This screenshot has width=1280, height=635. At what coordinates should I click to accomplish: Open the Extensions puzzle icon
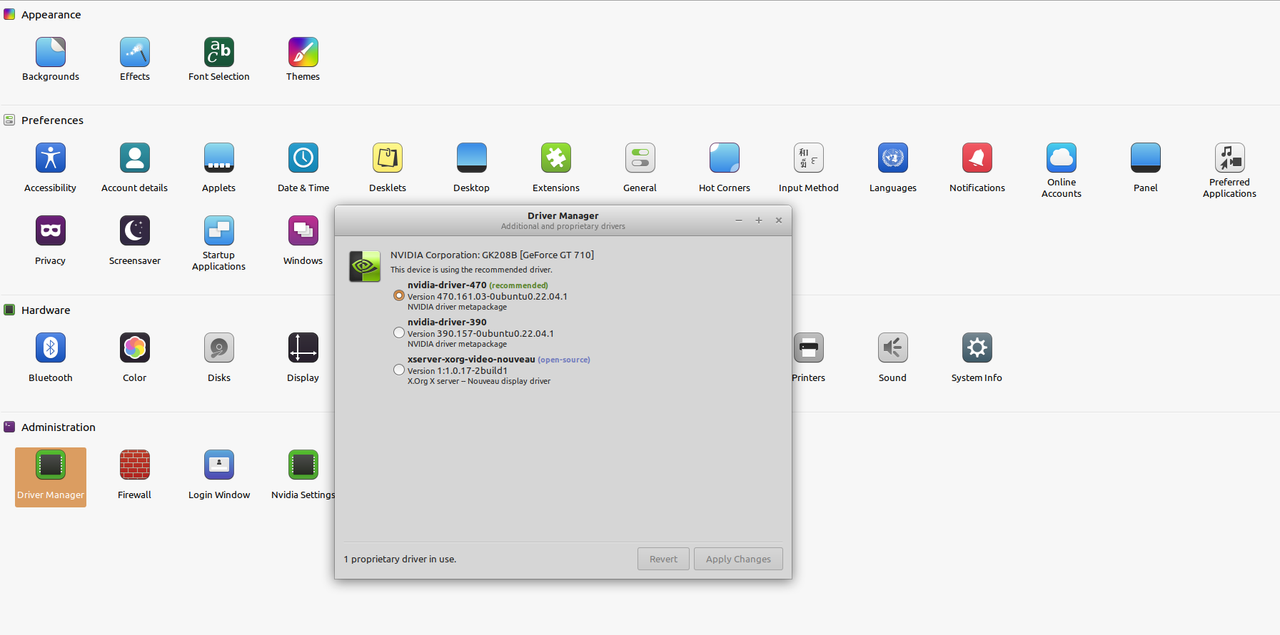556,158
